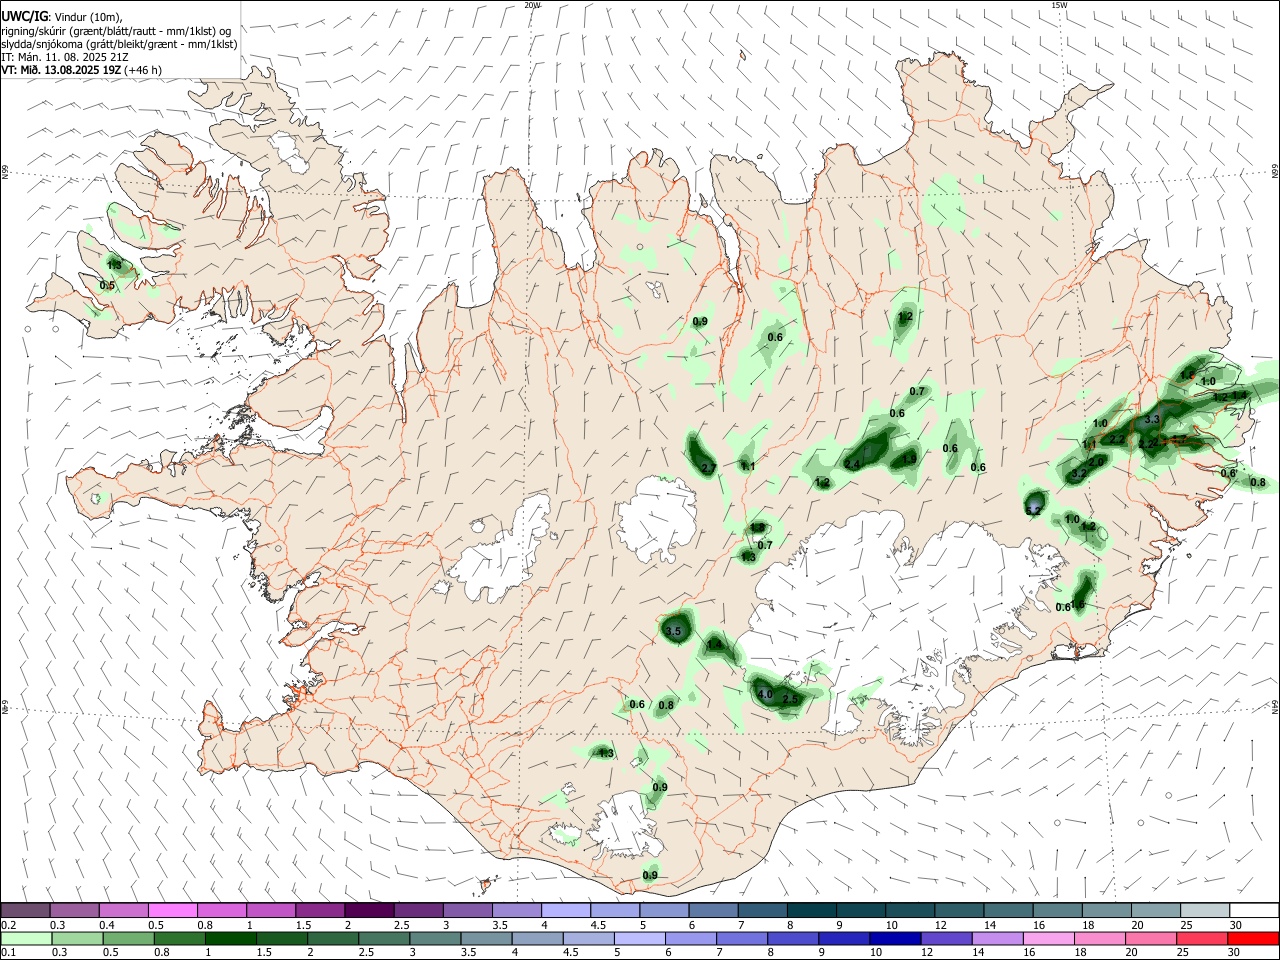Image resolution: width=1280 pixels, height=960 pixels.
Task: Click the '0.1' legend scale label
Action: 8,952
